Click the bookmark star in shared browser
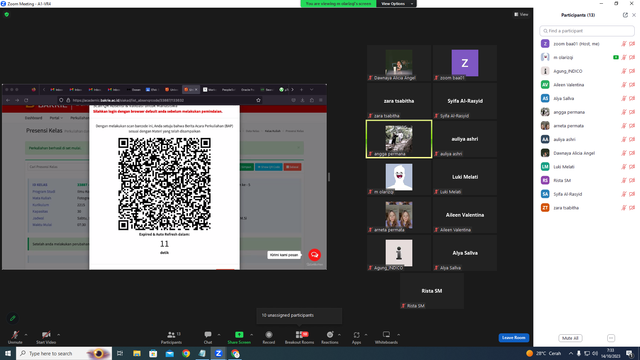The image size is (640, 360). [258, 100]
